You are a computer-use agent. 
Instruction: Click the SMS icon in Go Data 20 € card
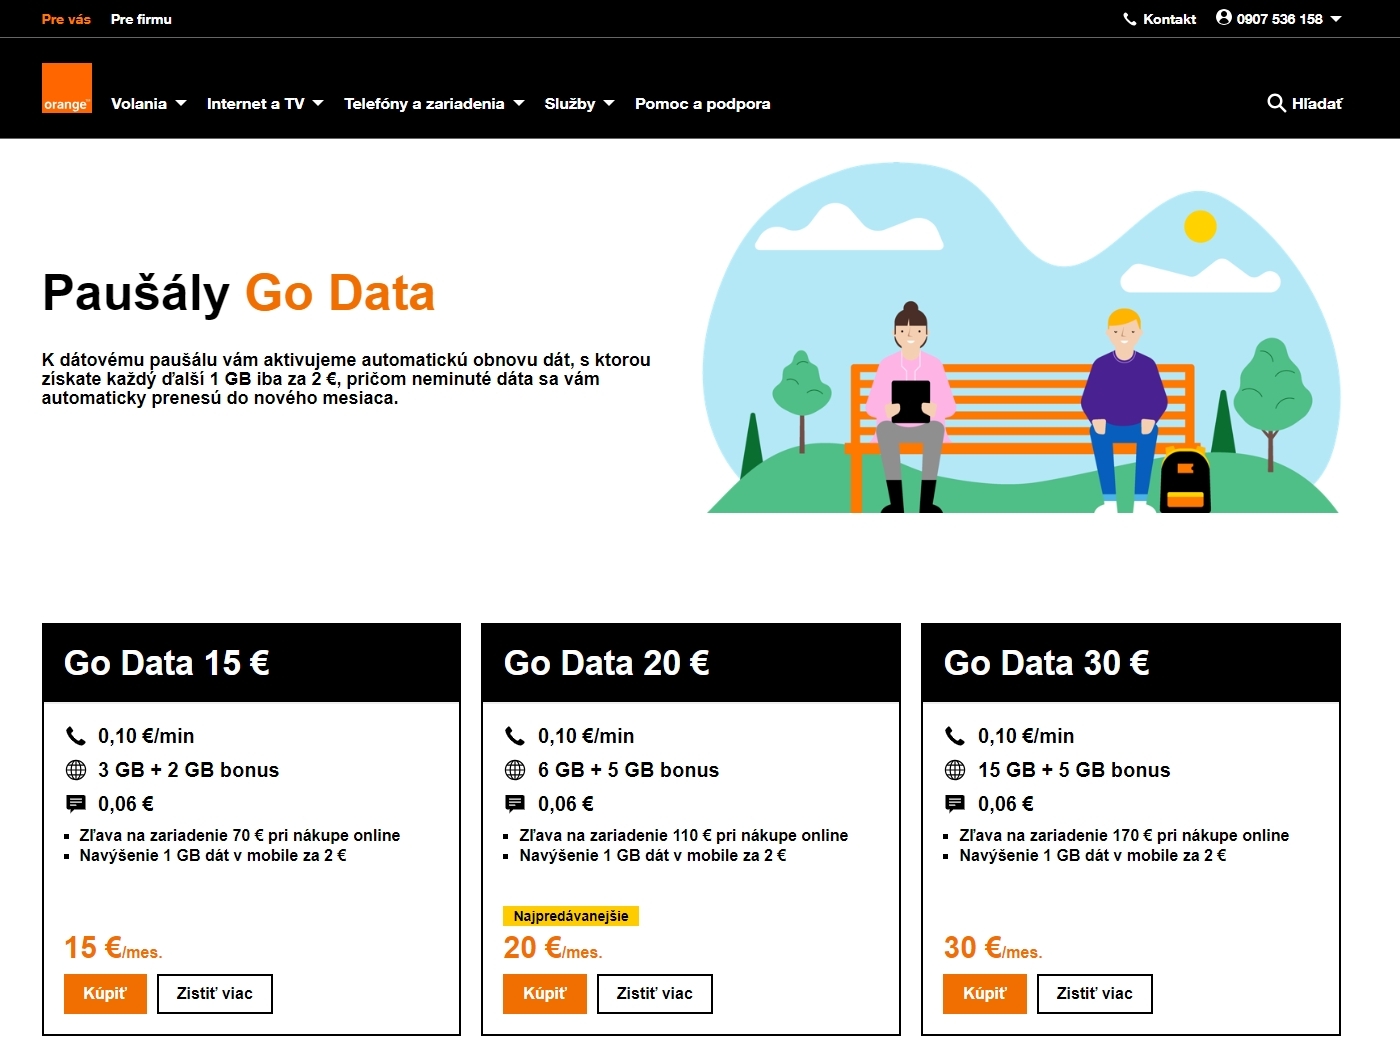(x=515, y=804)
